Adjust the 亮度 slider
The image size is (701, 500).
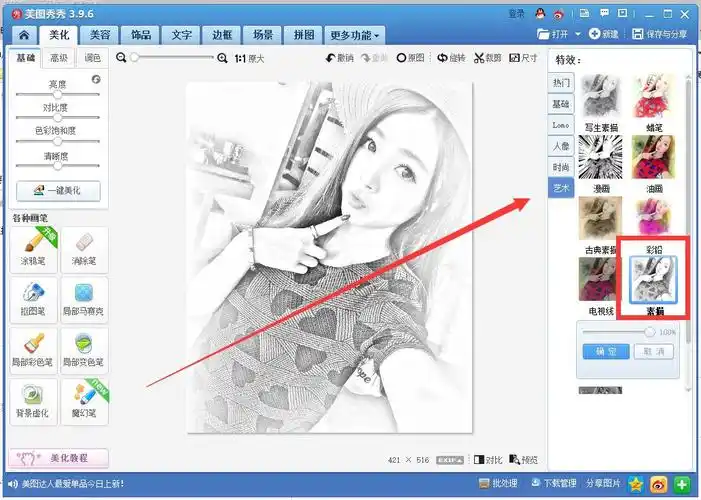pos(58,94)
